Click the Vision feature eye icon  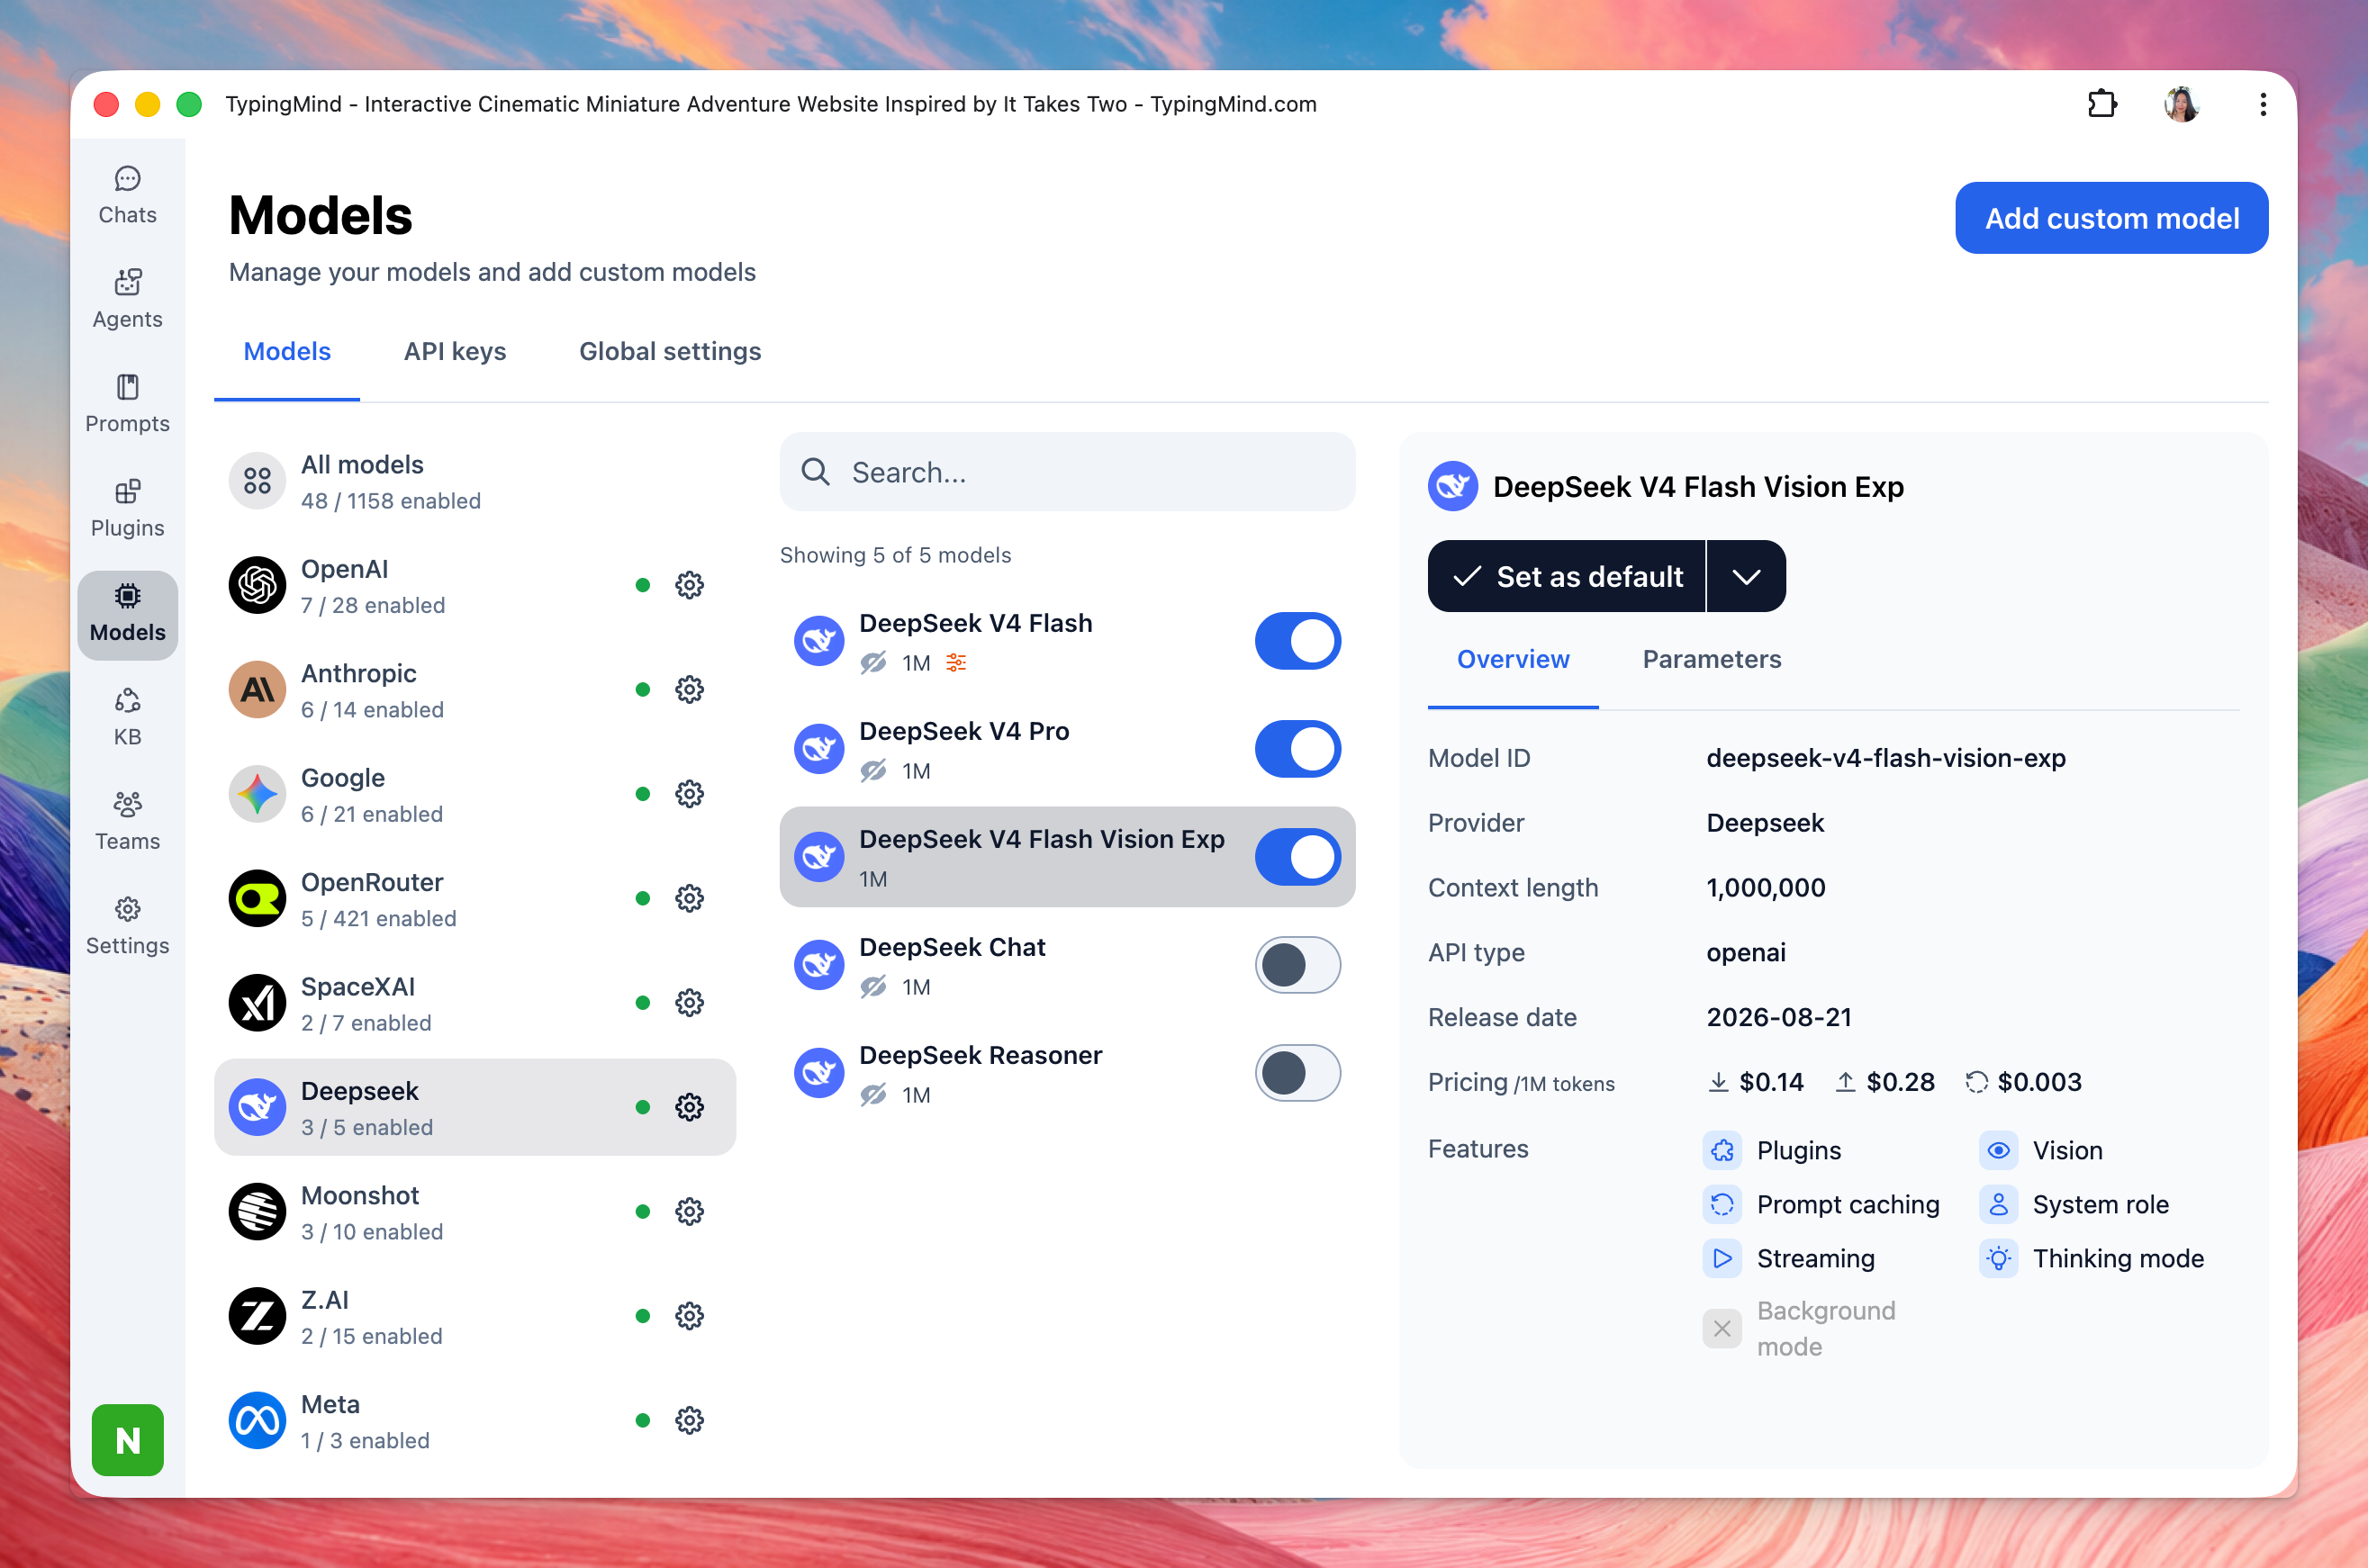(1998, 1150)
